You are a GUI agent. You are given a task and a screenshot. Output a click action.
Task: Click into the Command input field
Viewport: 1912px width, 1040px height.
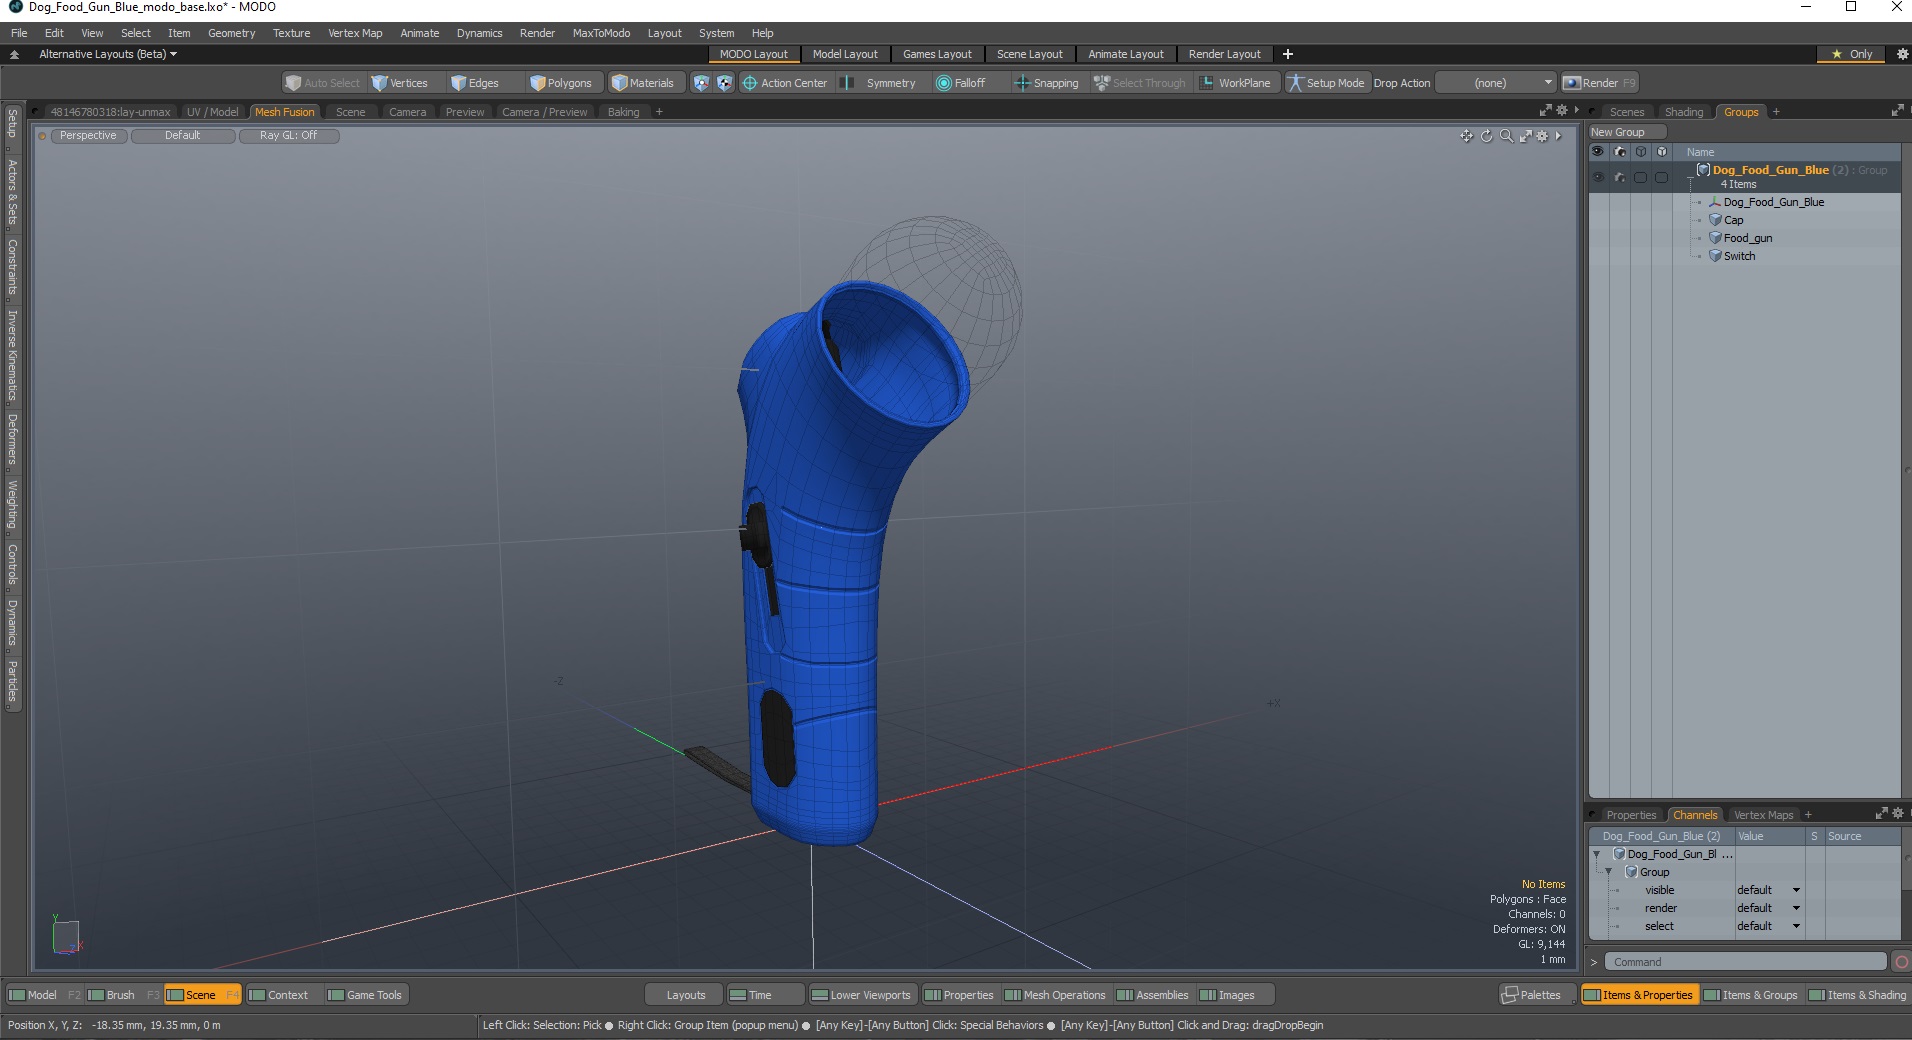[1746, 962]
